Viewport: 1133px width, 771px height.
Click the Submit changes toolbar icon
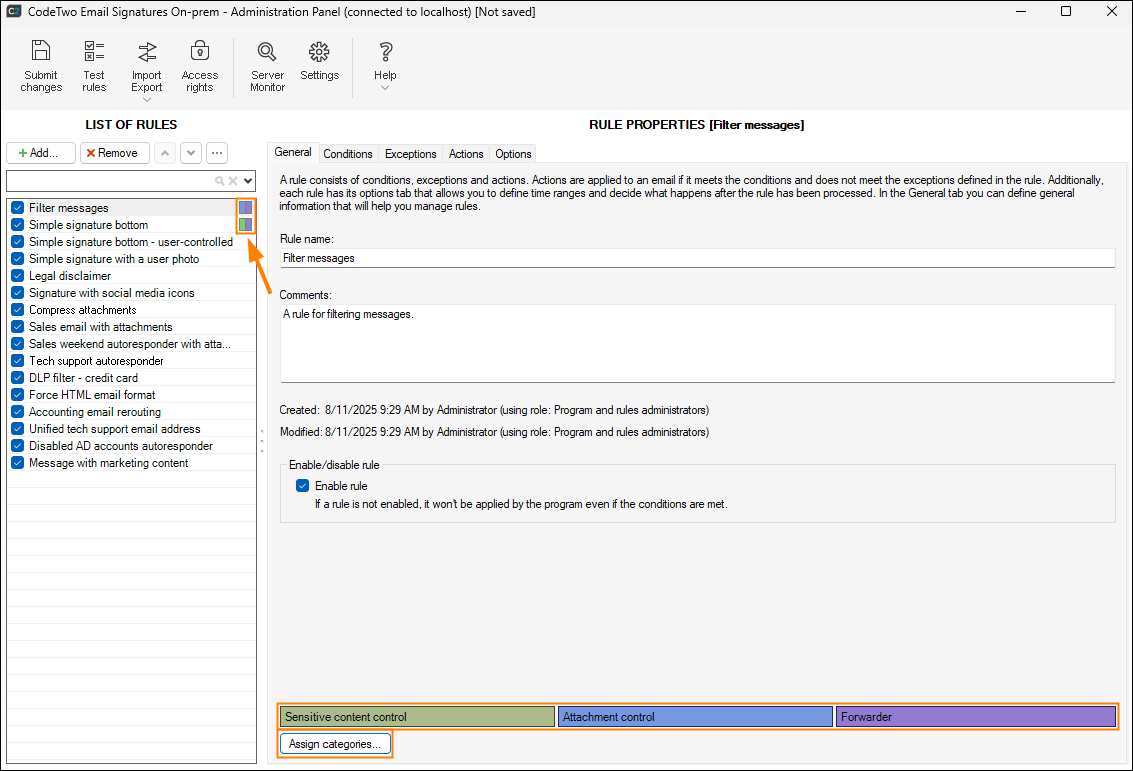[41, 66]
